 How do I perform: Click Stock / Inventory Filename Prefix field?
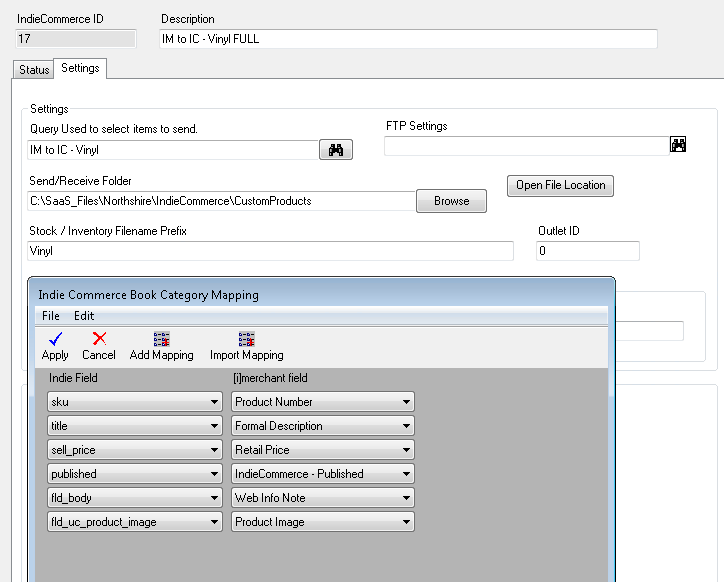pos(270,251)
